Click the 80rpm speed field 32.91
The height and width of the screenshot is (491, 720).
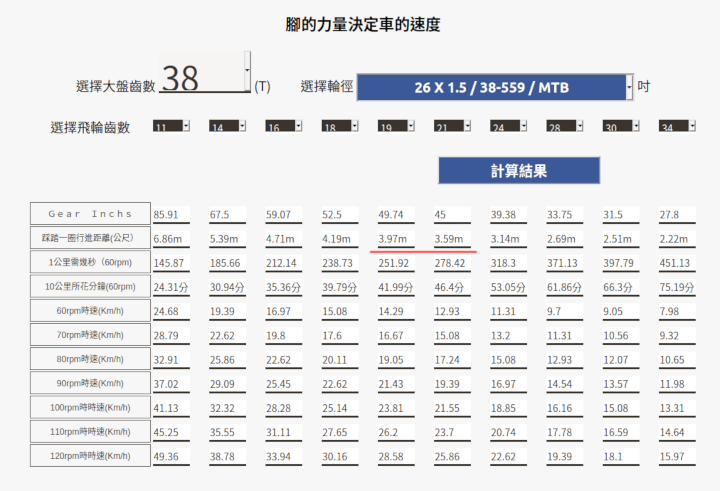pos(171,360)
